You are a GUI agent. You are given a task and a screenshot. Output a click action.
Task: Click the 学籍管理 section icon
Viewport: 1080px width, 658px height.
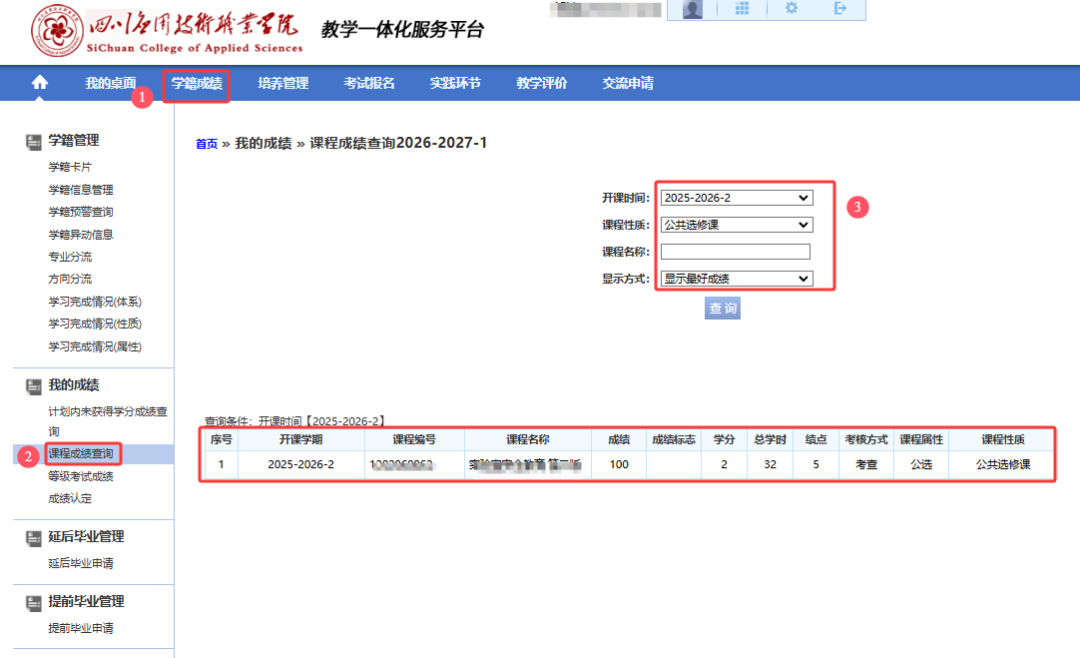tap(34, 142)
